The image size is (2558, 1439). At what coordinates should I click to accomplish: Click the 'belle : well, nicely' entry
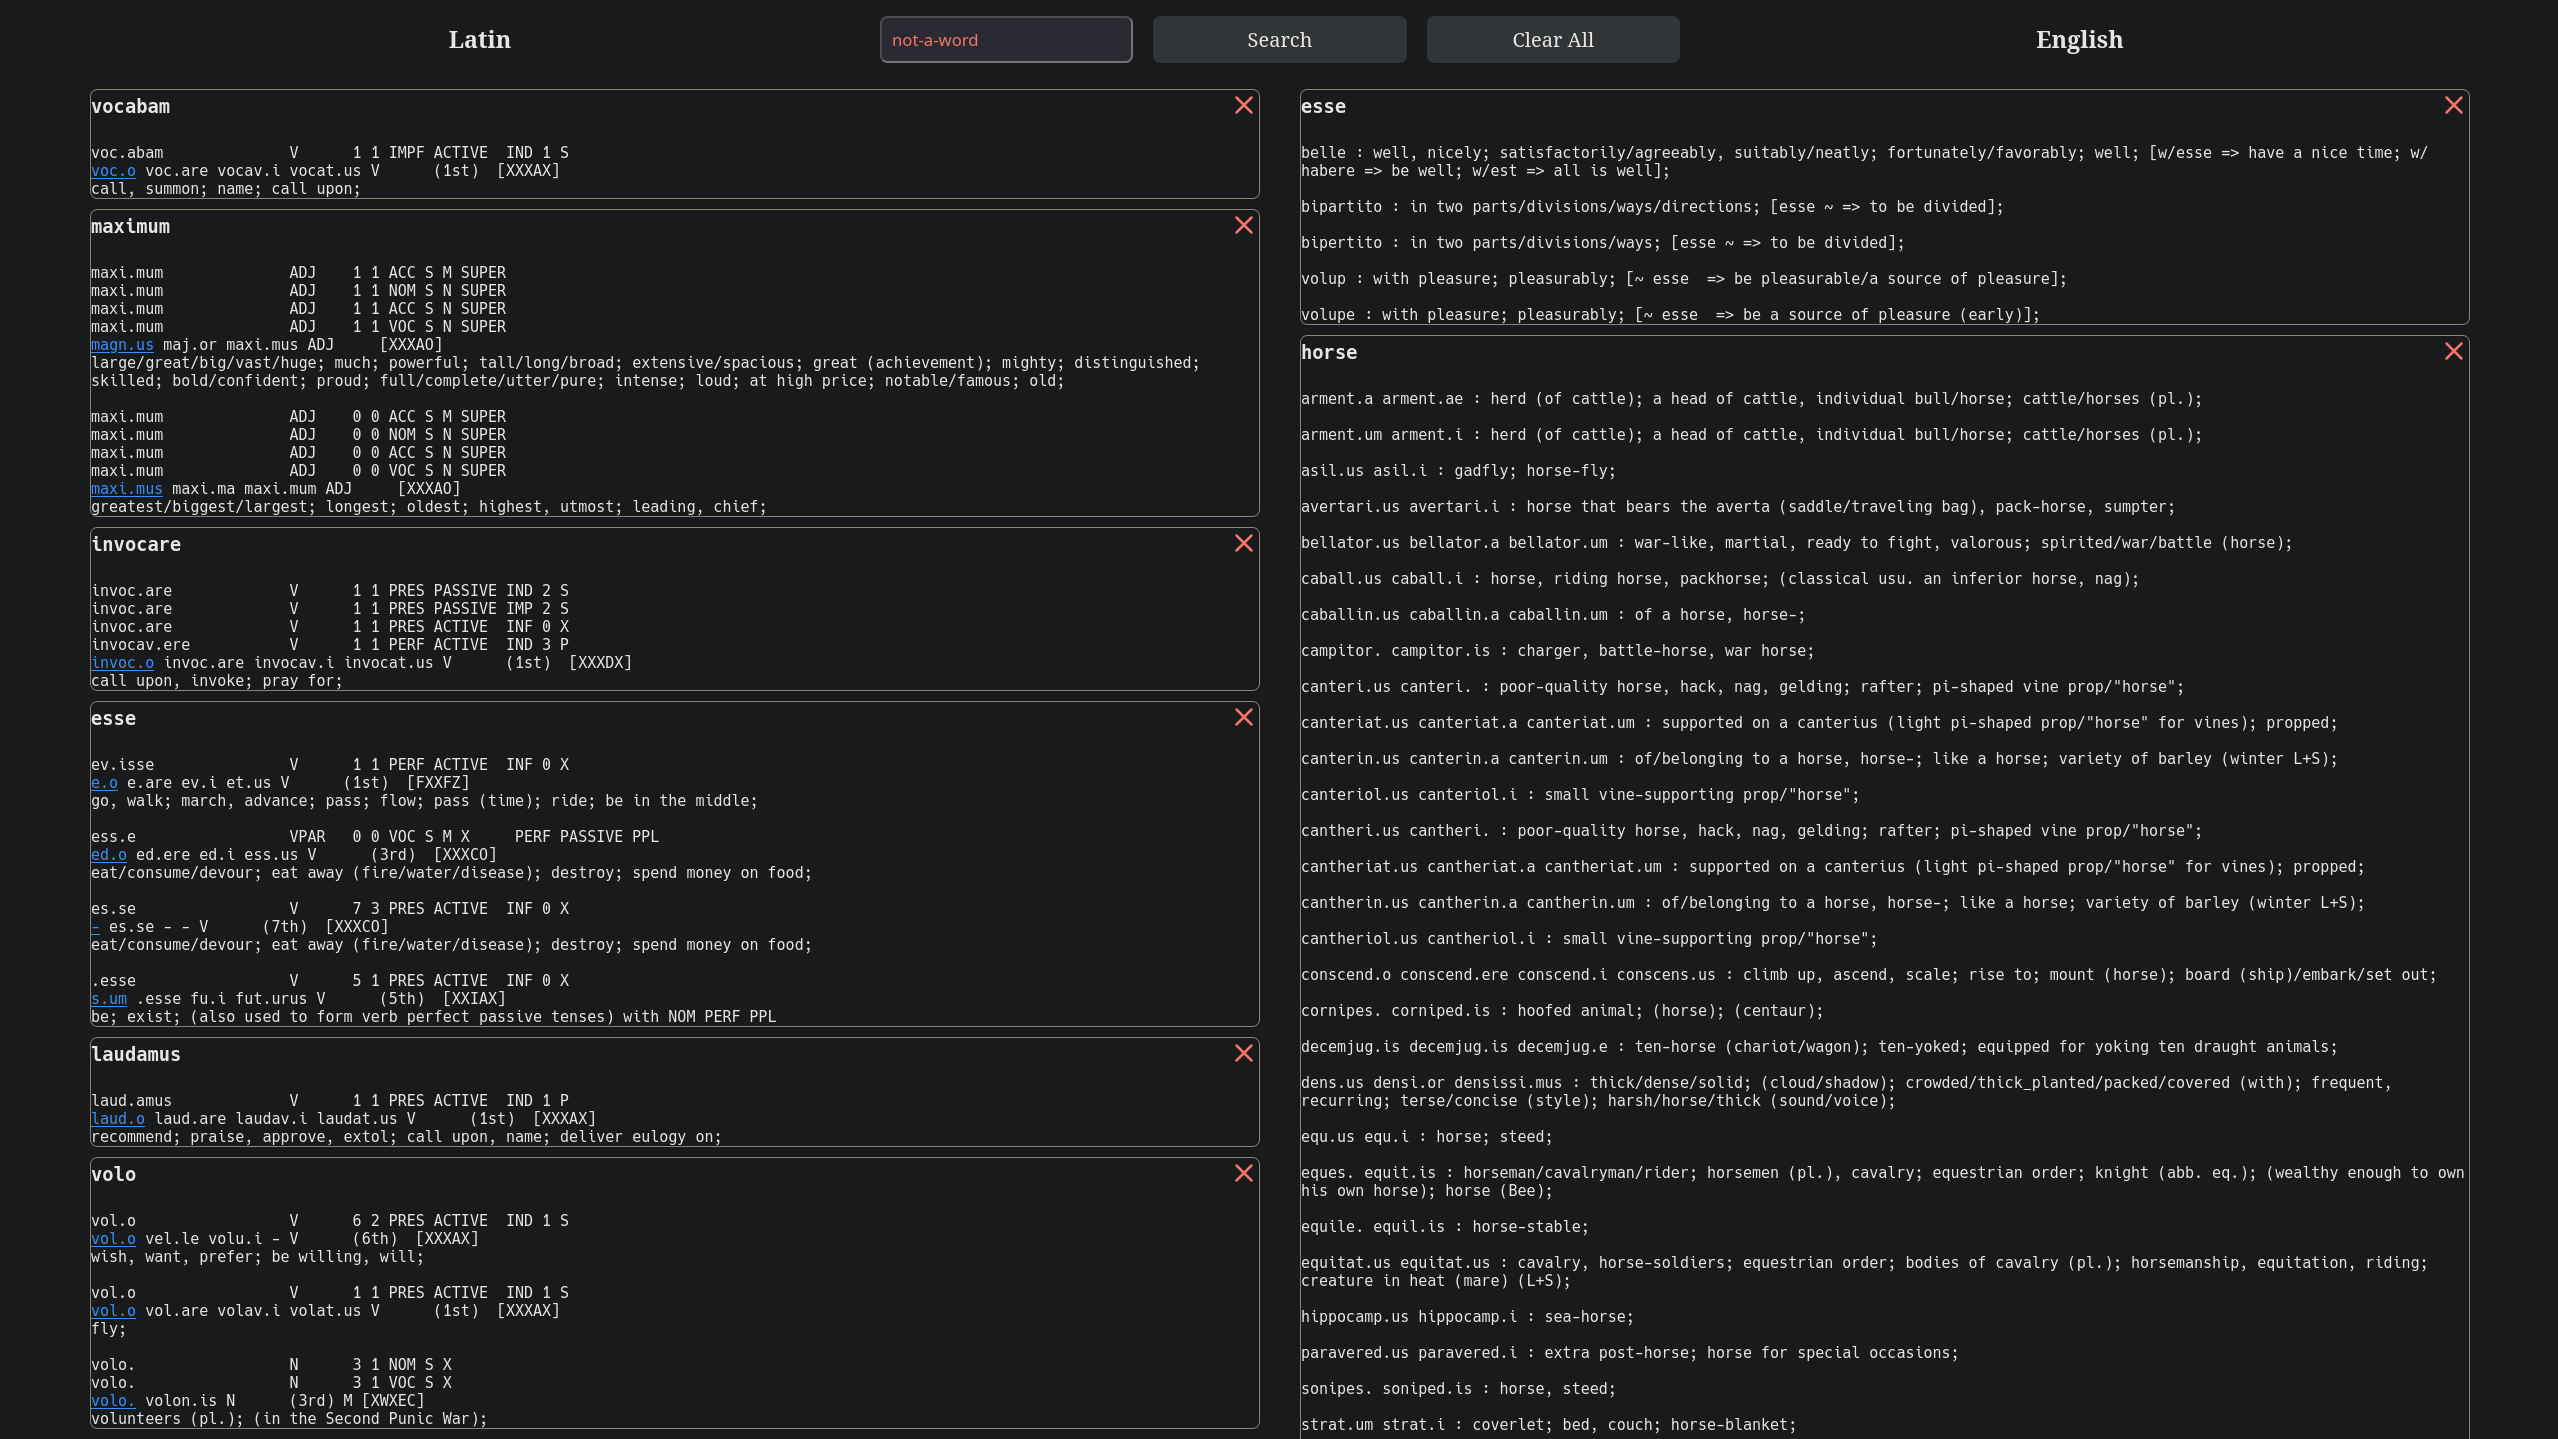1864,162
